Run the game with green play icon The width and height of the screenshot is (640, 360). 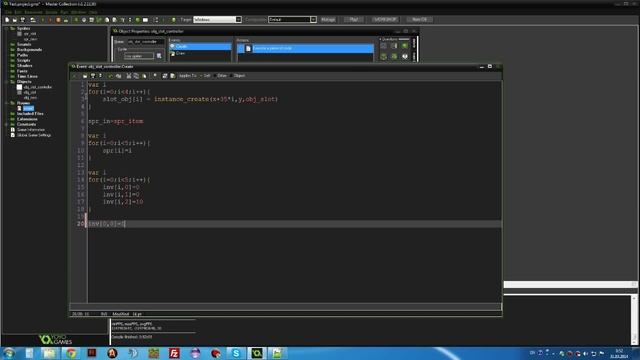tap(43, 20)
